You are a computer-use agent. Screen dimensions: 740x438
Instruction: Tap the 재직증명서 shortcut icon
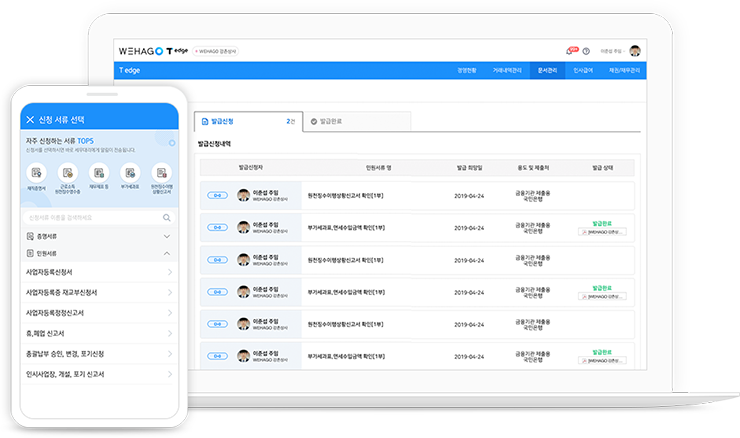36,173
